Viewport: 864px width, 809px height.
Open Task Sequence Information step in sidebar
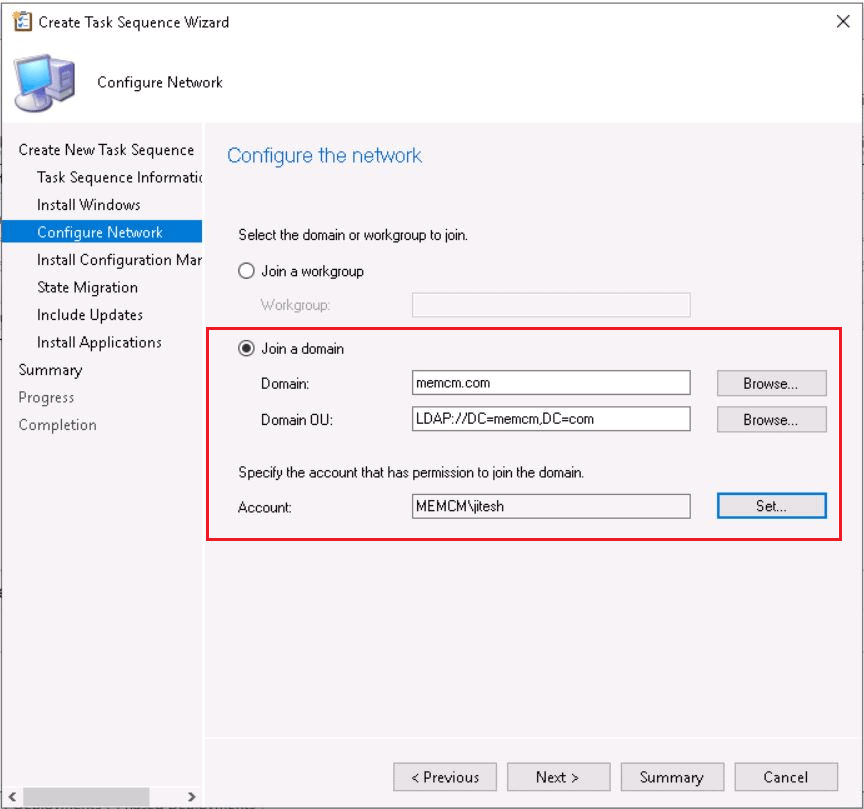tap(119, 177)
